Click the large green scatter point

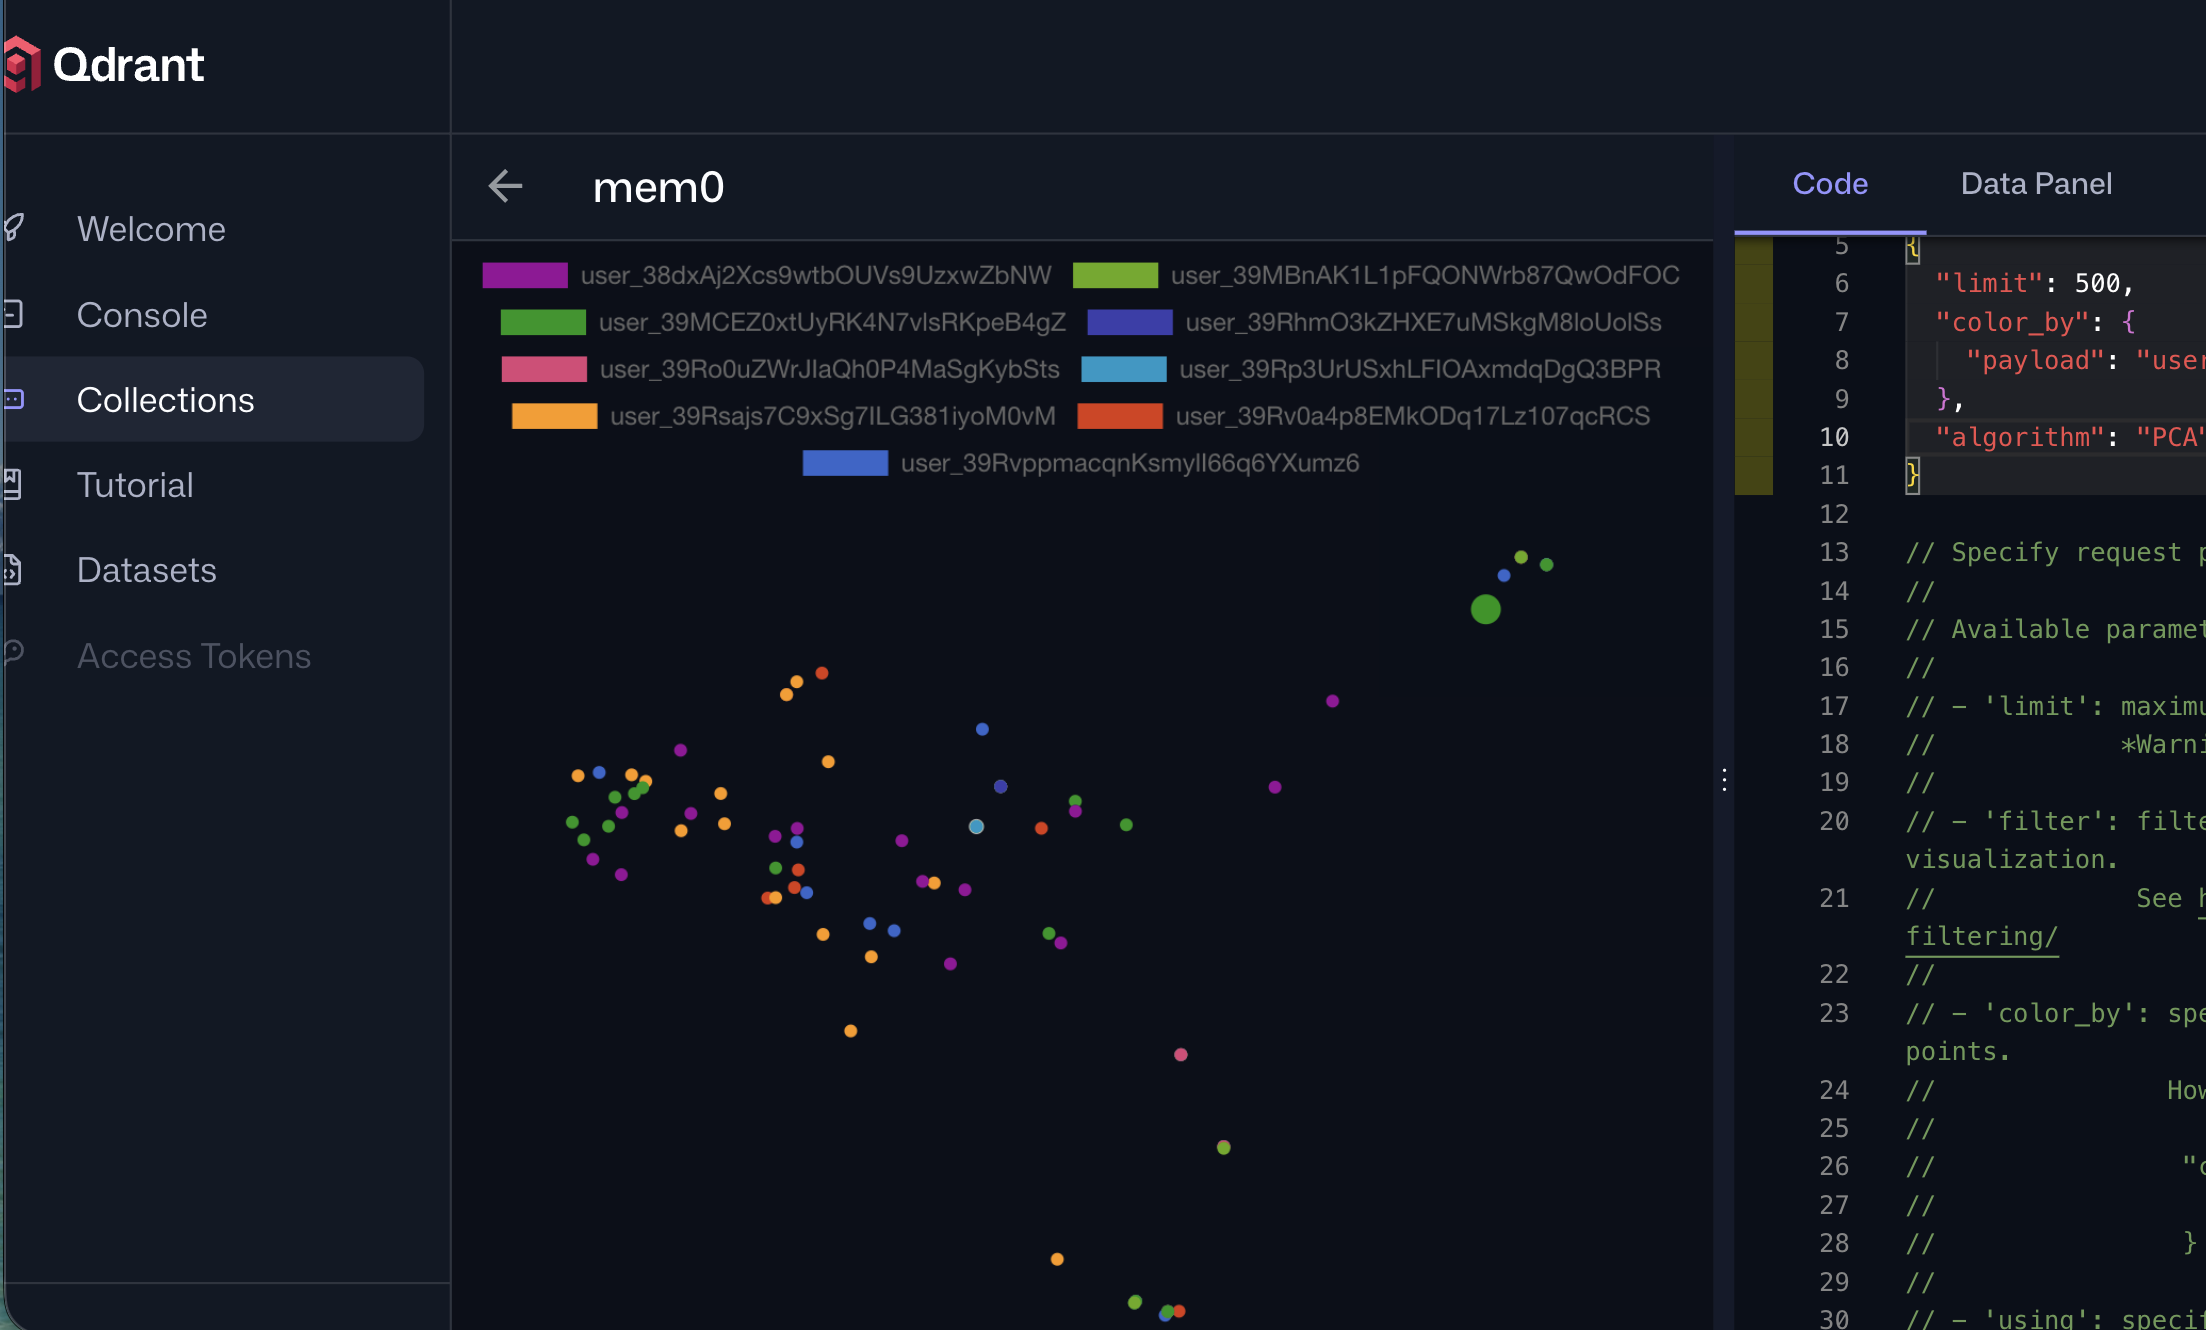point(1485,609)
